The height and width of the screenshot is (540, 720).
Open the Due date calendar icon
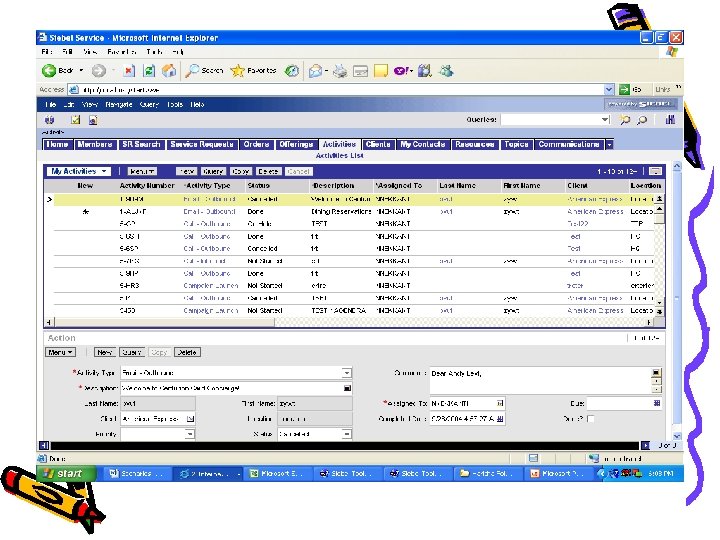point(657,403)
